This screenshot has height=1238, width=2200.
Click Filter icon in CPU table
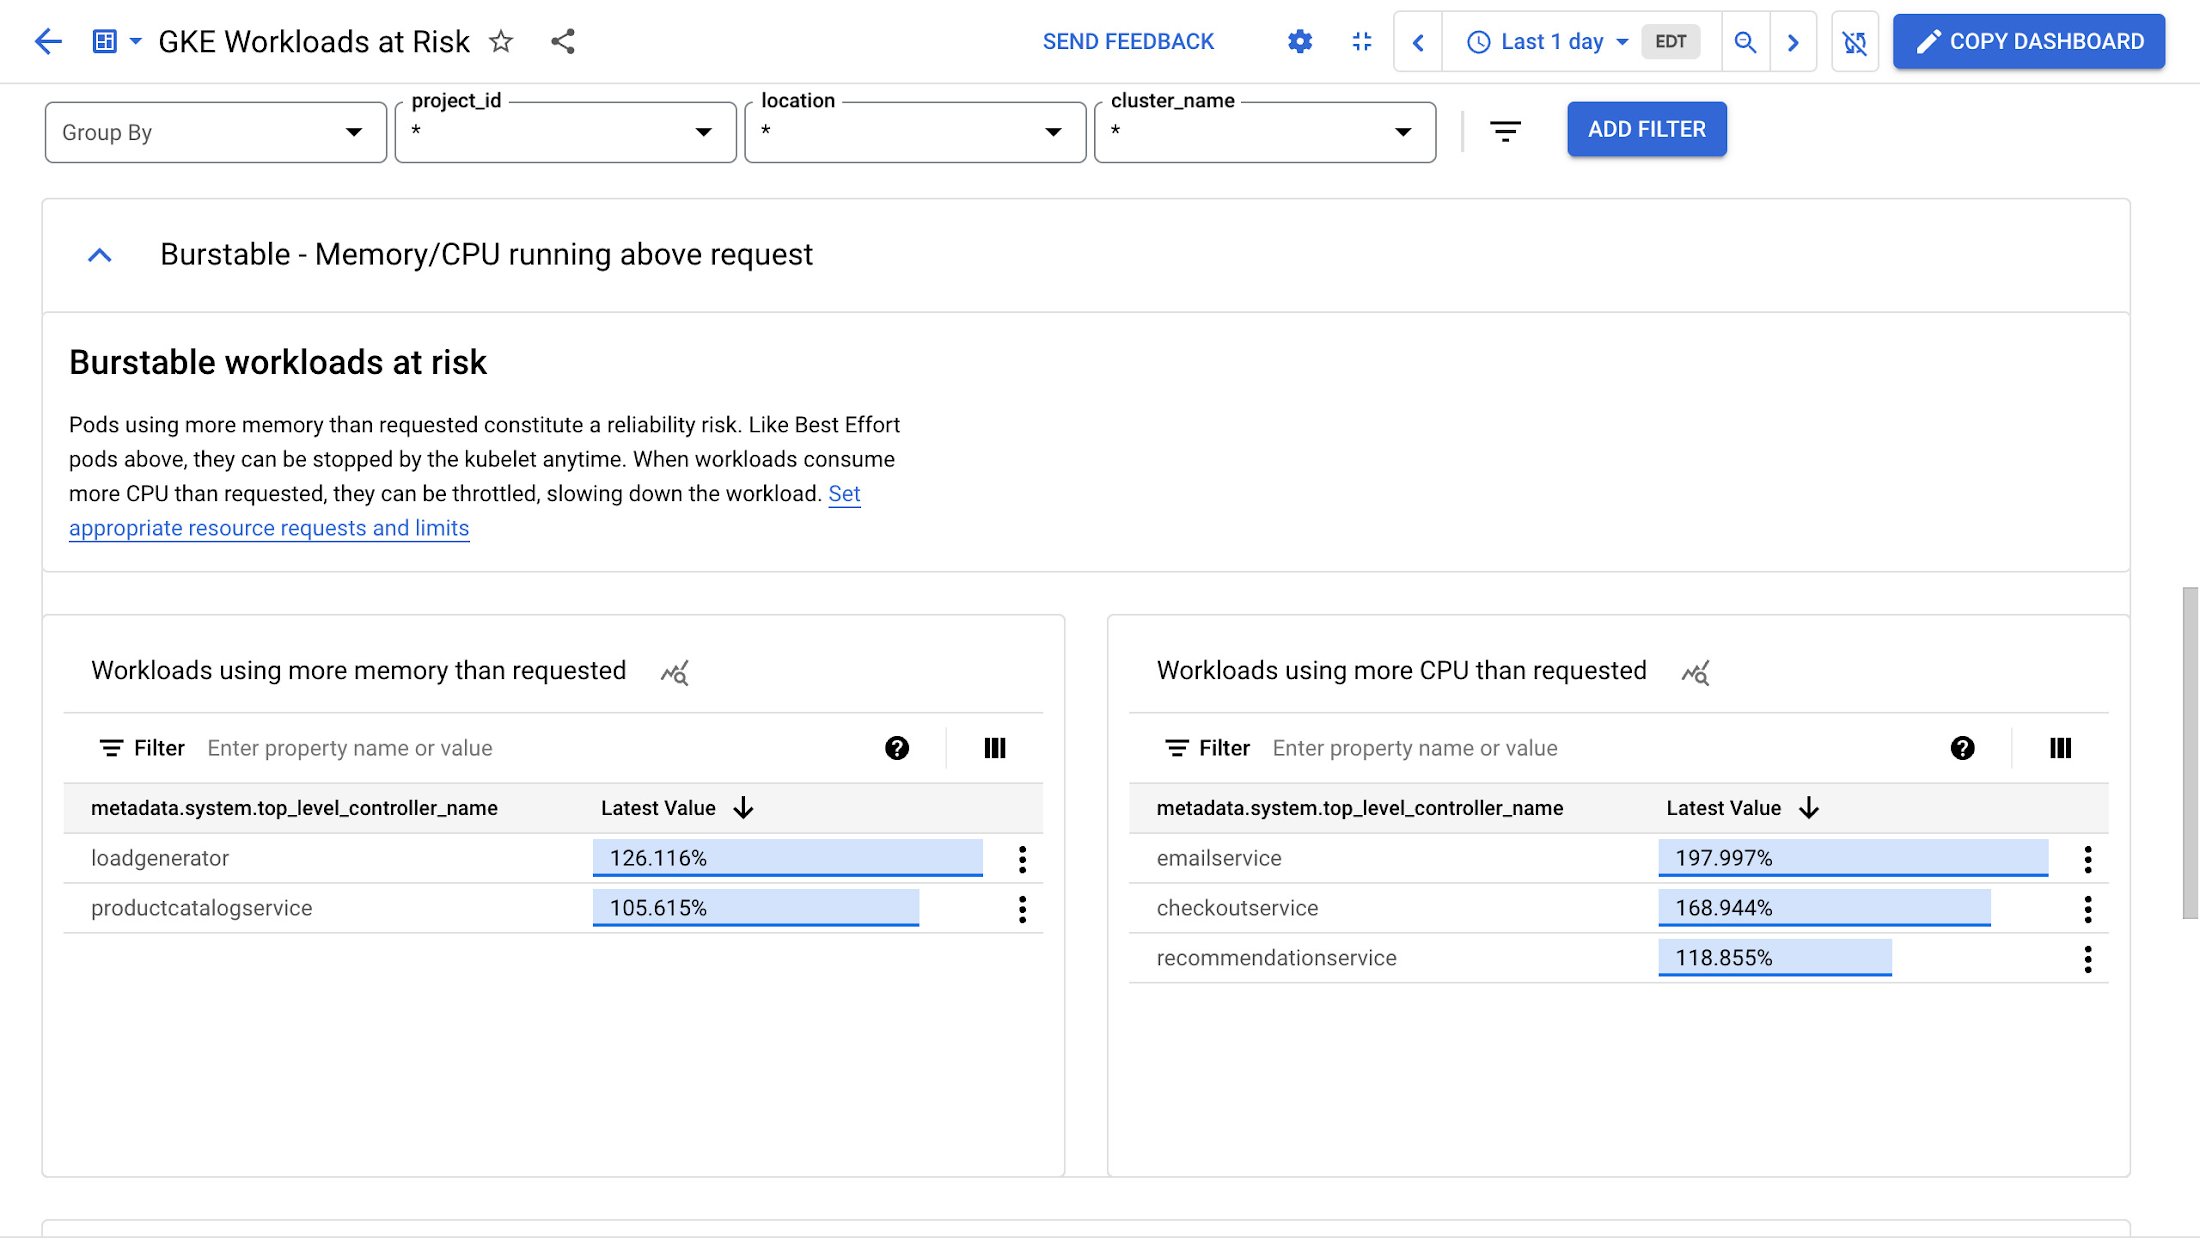(x=1177, y=748)
